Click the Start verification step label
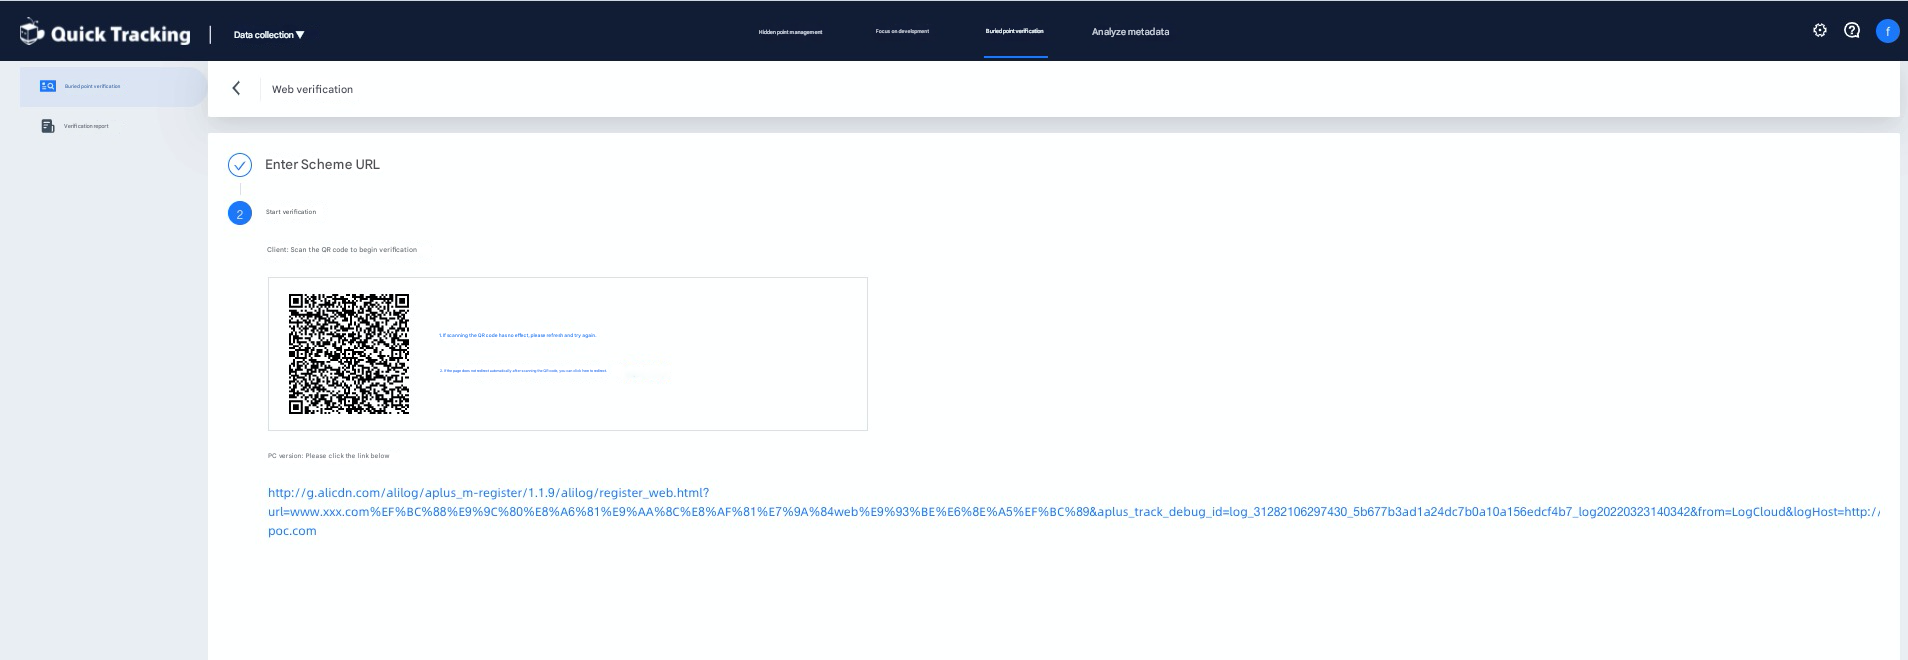 click(x=291, y=212)
